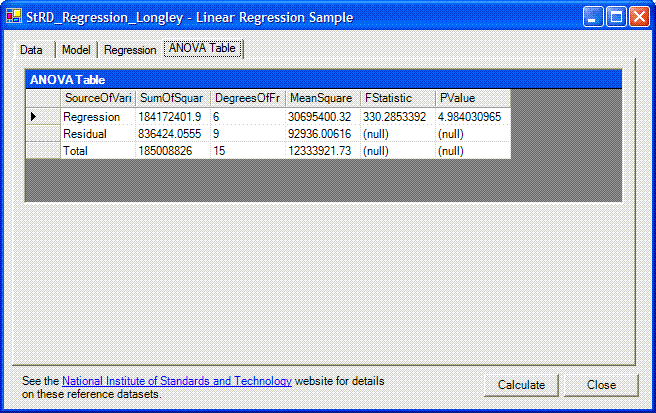This screenshot has height=413, width=656.
Task: Select the Regression row header arrow
Action: click(x=43, y=116)
